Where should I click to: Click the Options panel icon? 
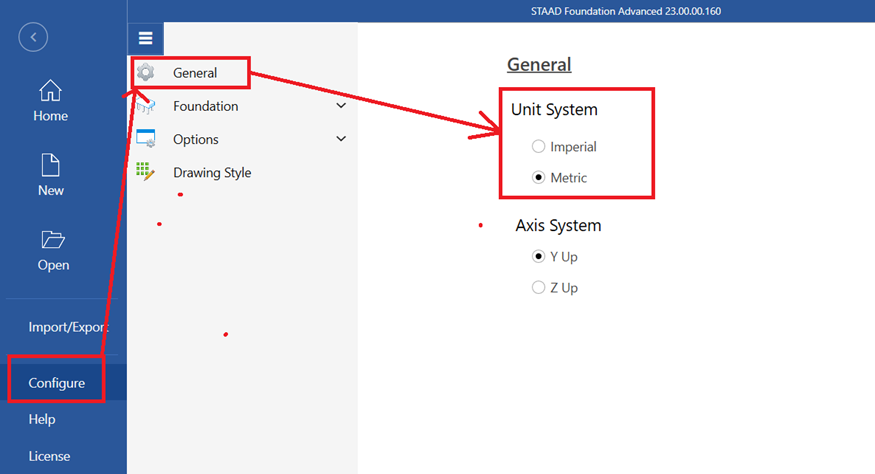pos(146,139)
